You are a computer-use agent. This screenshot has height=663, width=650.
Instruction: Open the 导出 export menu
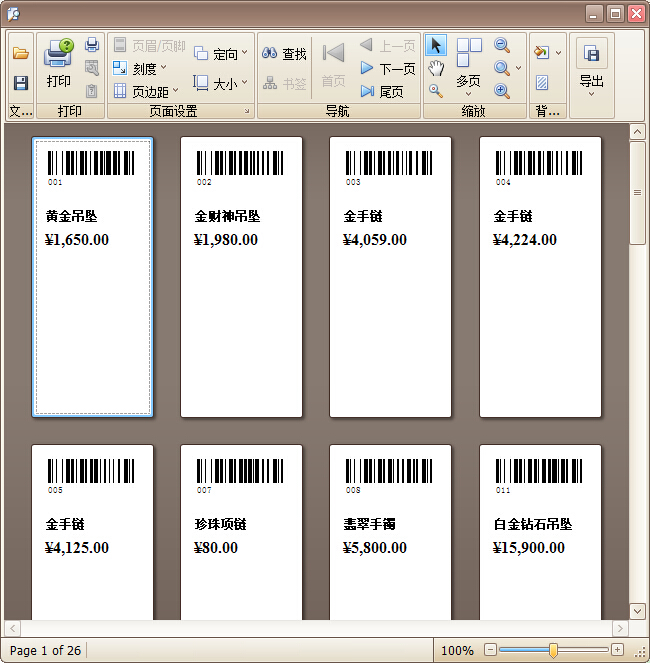(591, 68)
